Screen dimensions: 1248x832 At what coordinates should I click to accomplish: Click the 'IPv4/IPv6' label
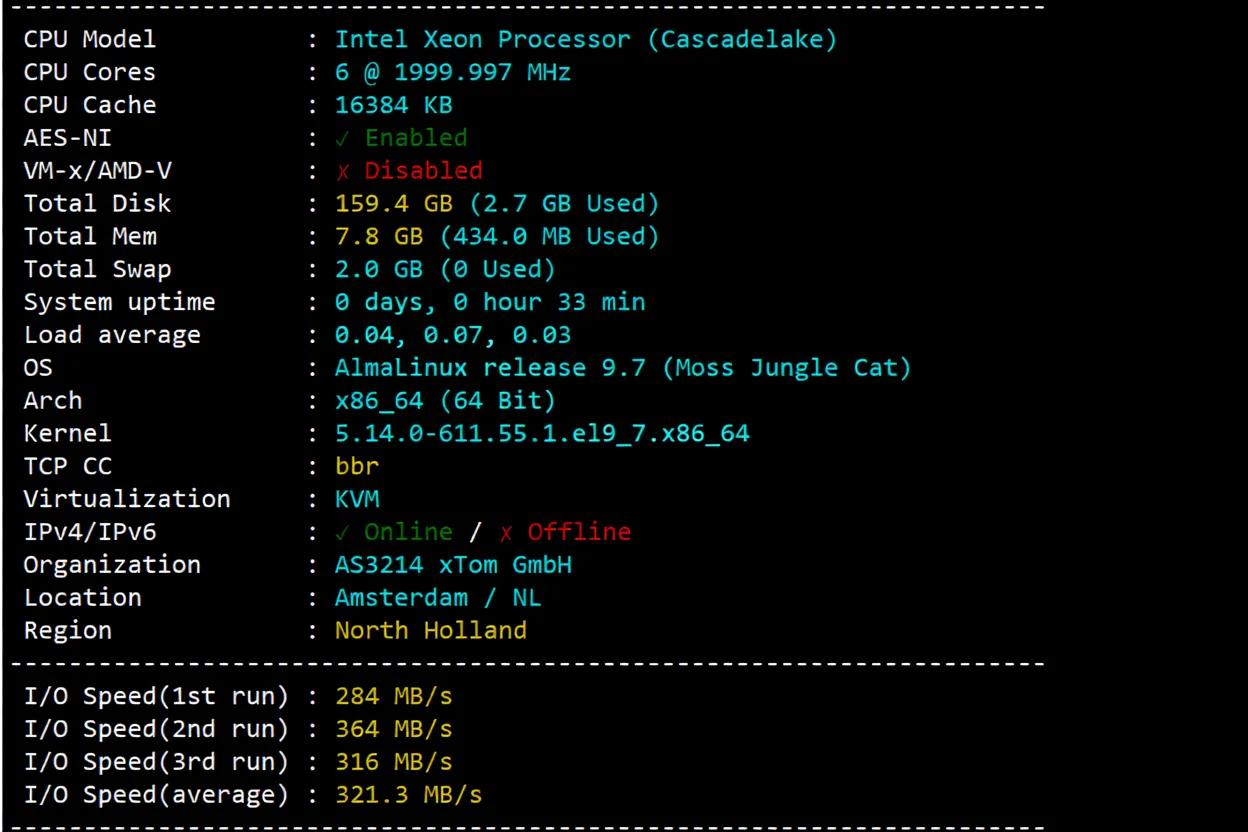pyautogui.click(x=90, y=532)
